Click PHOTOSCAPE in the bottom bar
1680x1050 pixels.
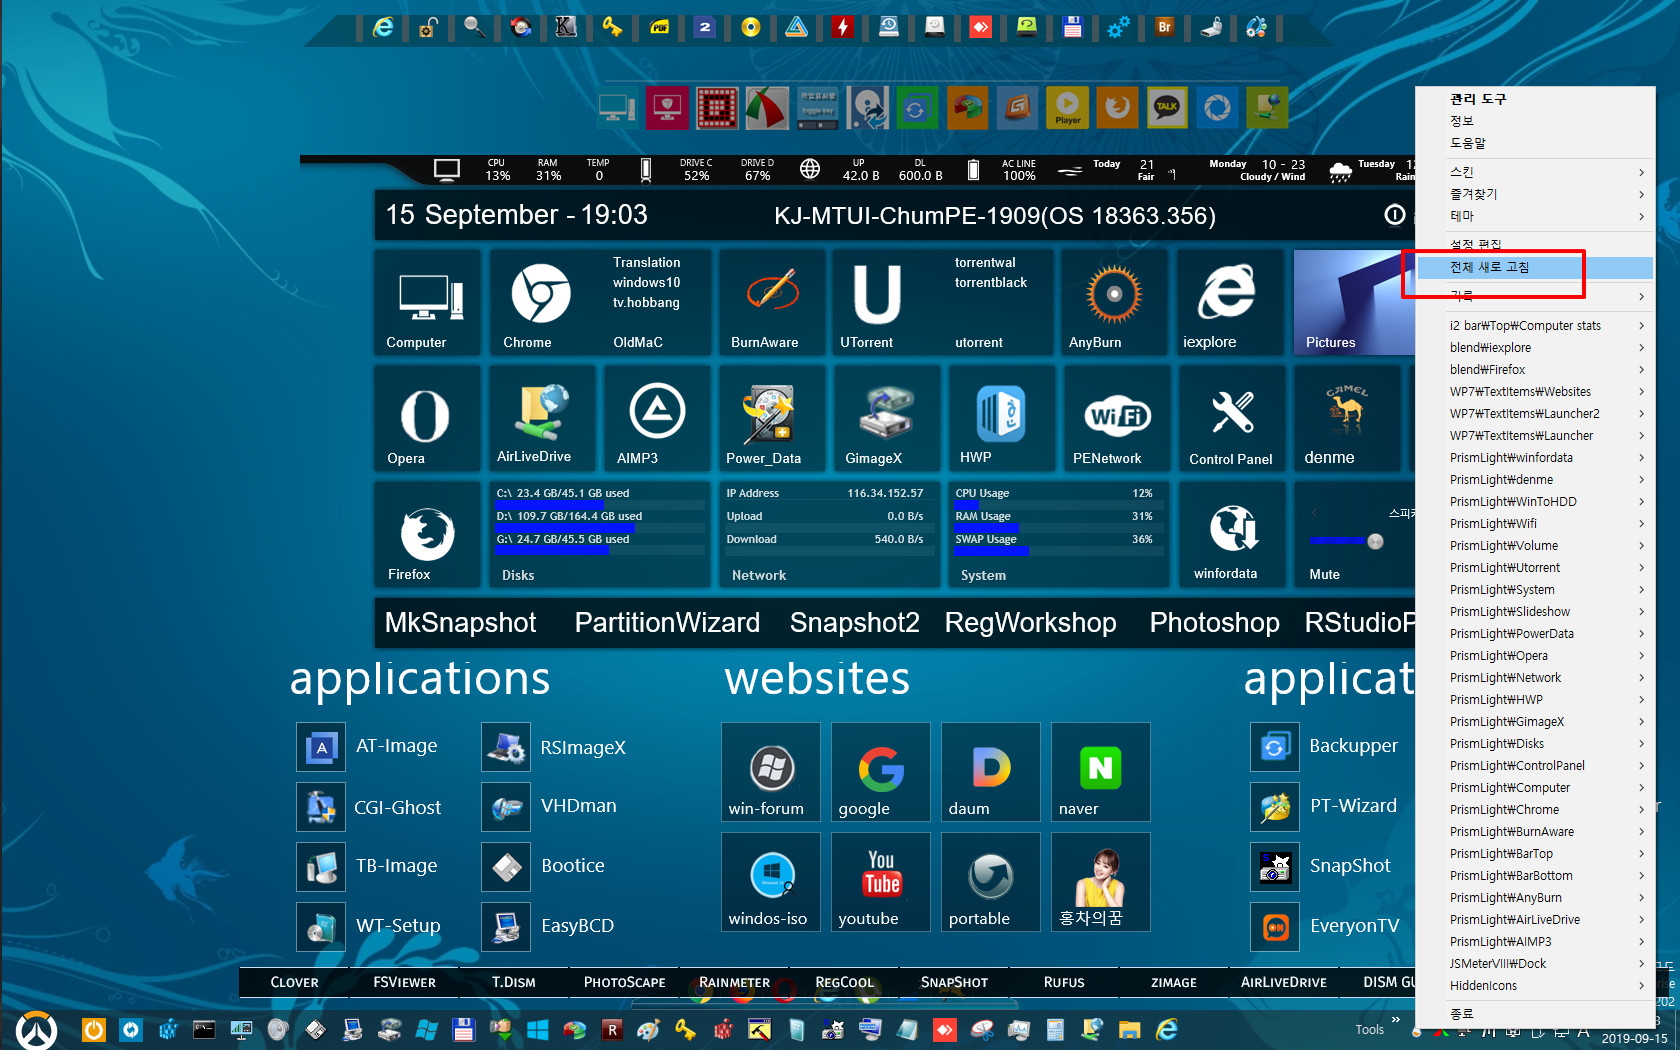click(624, 982)
